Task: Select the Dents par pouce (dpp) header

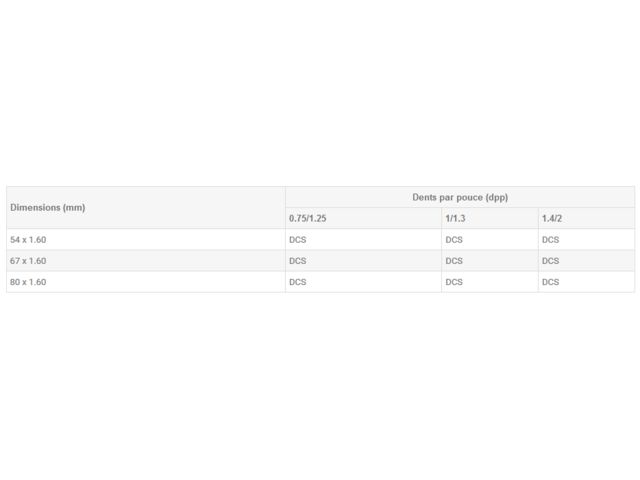Action: [x=459, y=197]
